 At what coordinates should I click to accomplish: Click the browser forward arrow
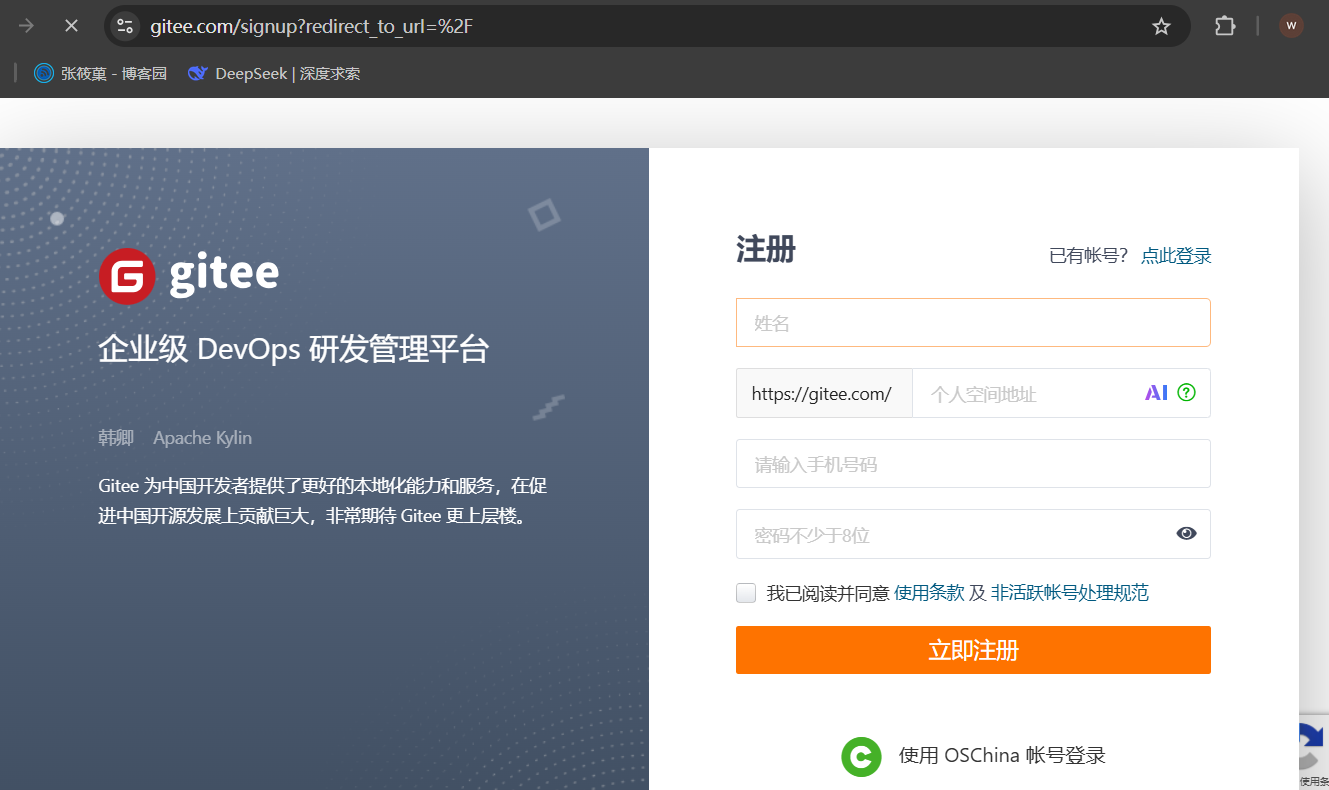point(26,26)
